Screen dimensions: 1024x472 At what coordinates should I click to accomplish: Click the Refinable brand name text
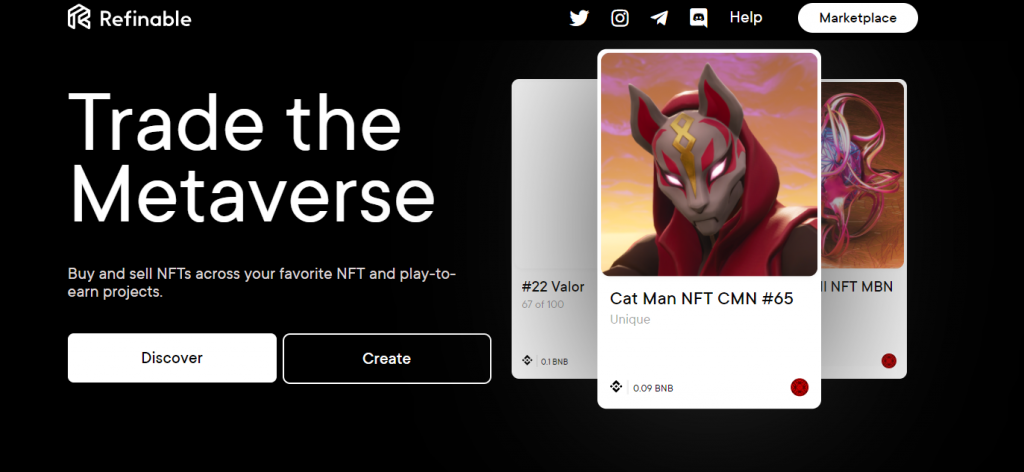(146, 18)
